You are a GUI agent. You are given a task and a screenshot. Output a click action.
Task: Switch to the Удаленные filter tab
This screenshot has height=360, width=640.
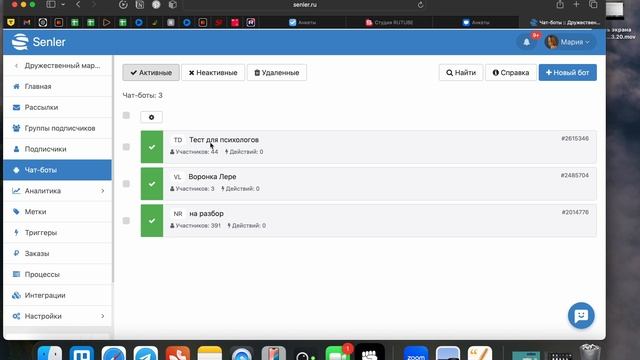tap(277, 73)
